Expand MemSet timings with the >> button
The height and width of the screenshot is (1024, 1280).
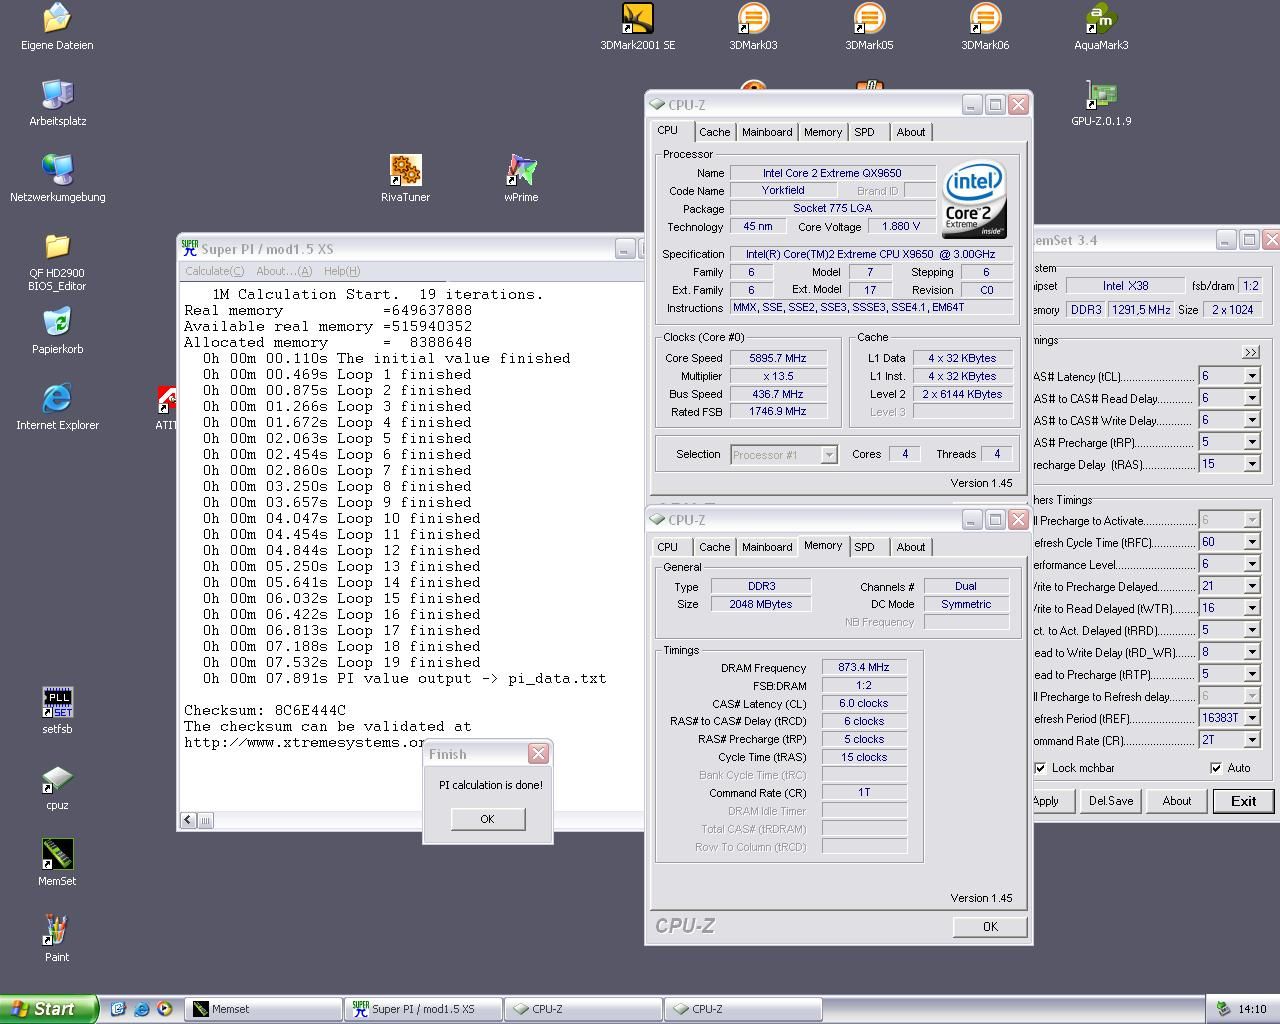[1250, 352]
